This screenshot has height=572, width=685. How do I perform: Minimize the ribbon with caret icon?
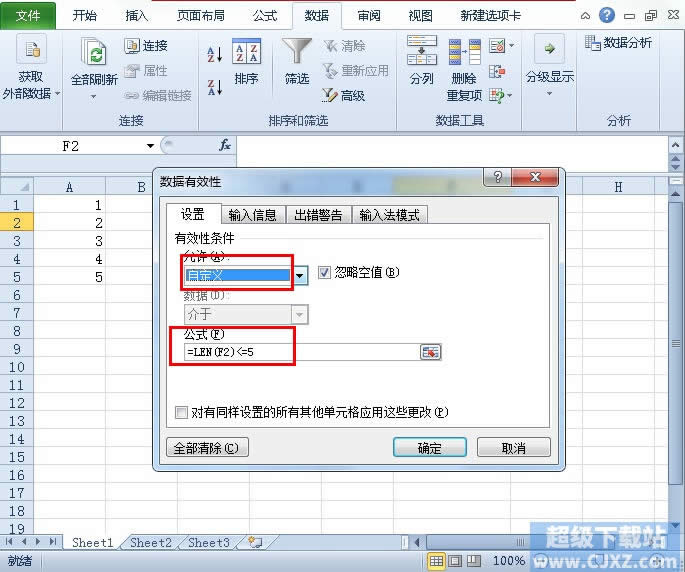[x=585, y=16]
